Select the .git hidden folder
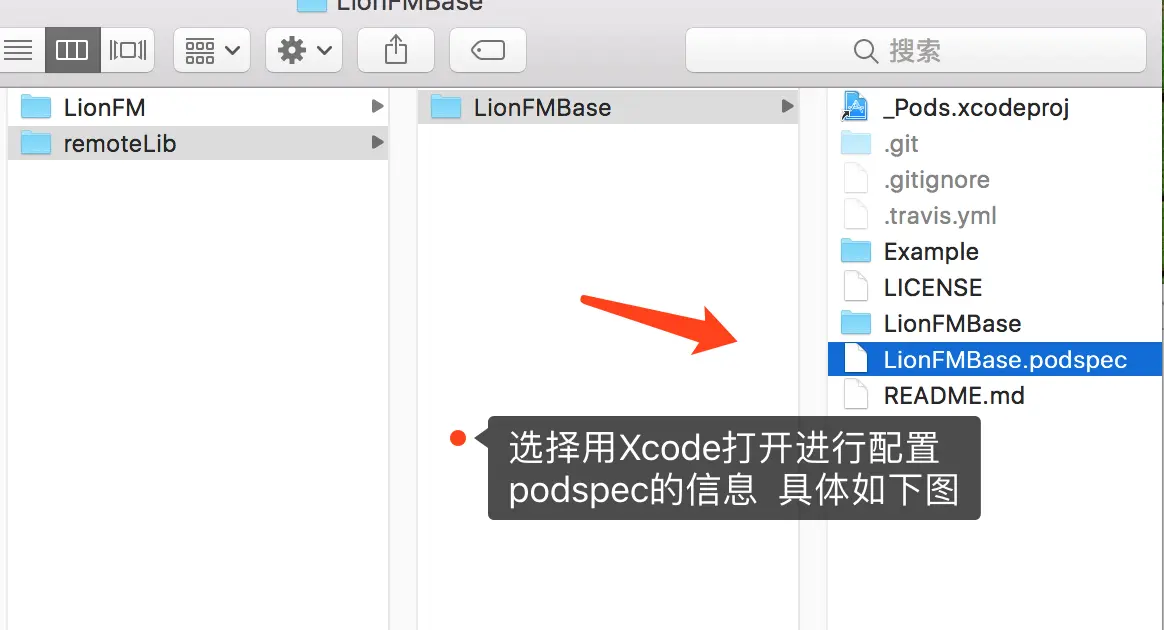Screen dimensions: 1164x630 point(995,143)
